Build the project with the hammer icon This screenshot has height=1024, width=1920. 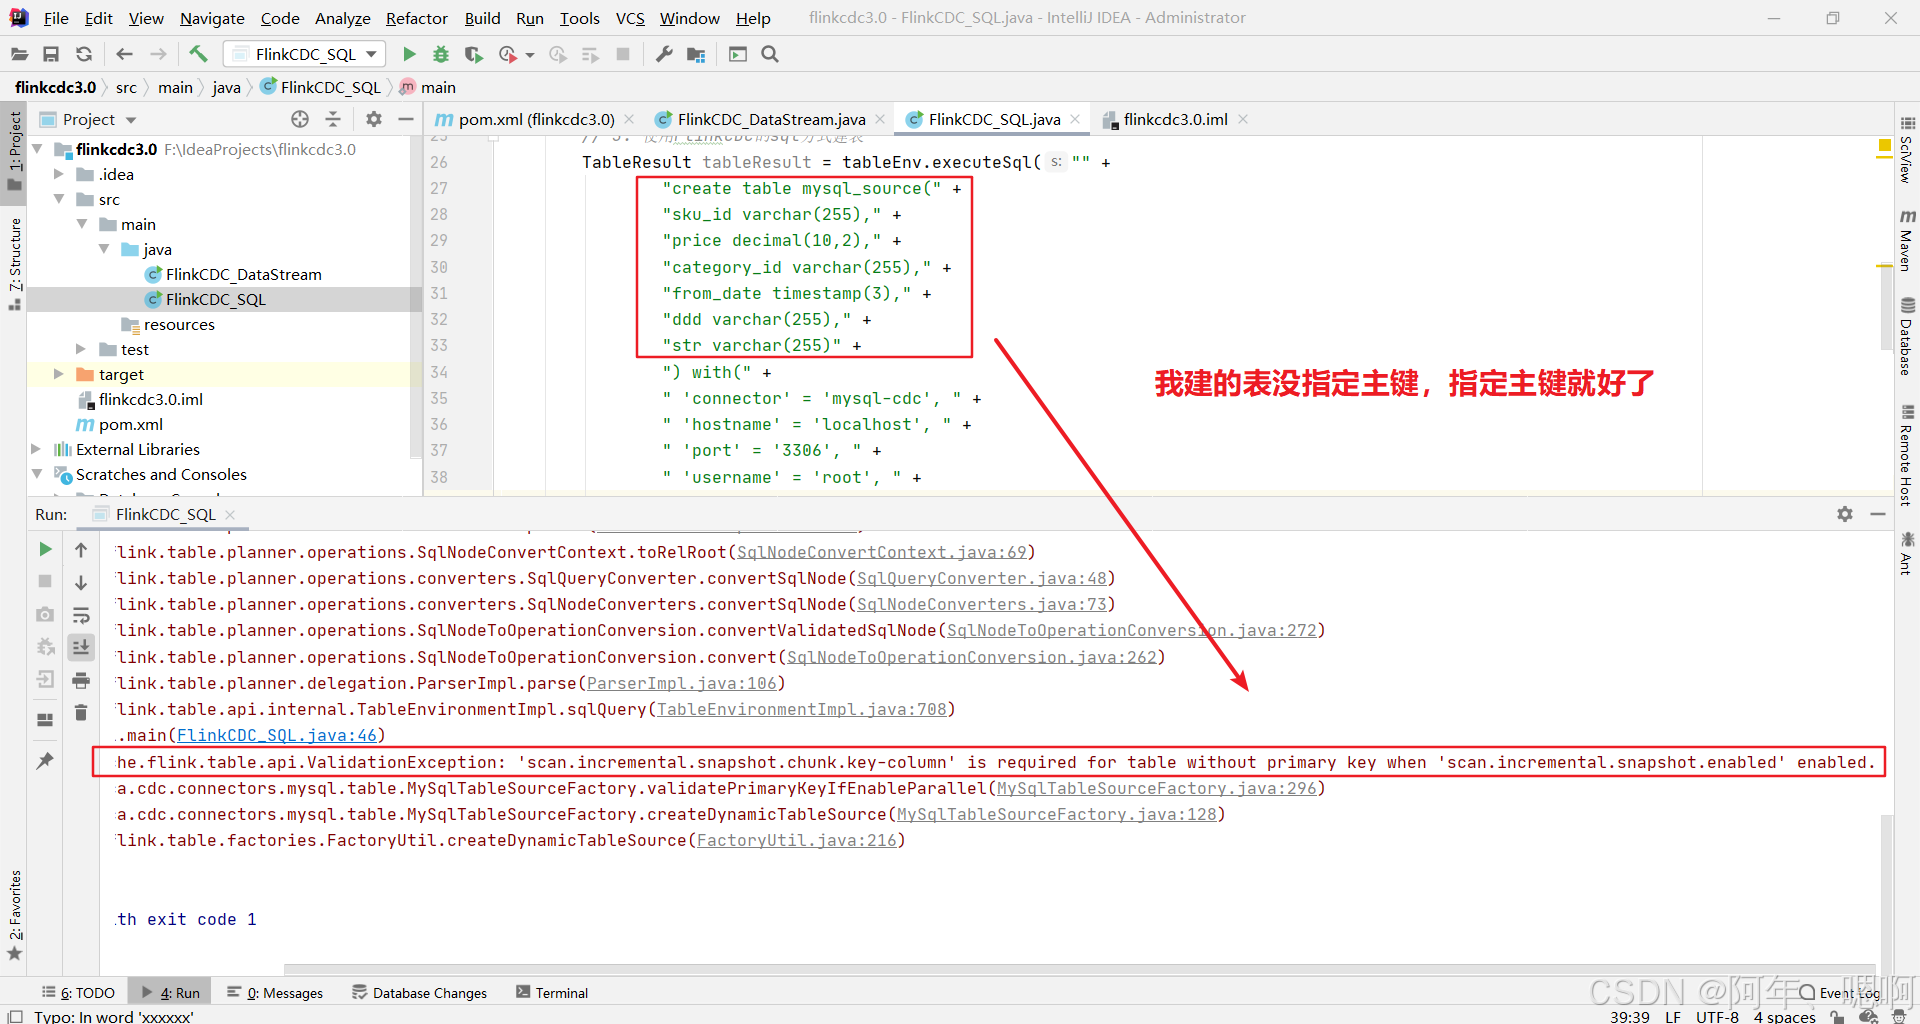198,54
